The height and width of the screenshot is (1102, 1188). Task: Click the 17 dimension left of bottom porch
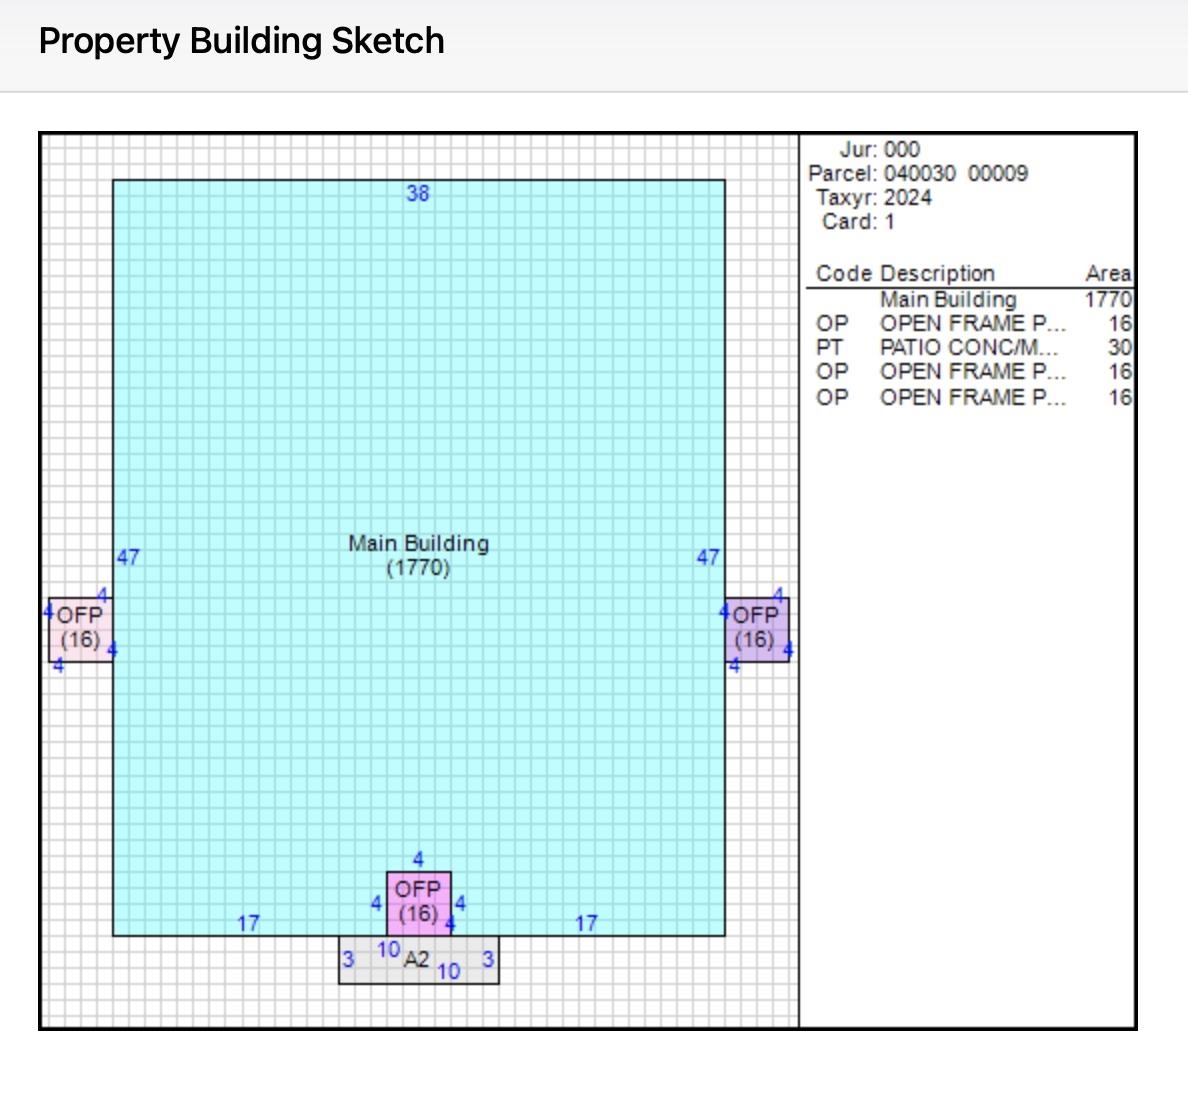tap(248, 924)
